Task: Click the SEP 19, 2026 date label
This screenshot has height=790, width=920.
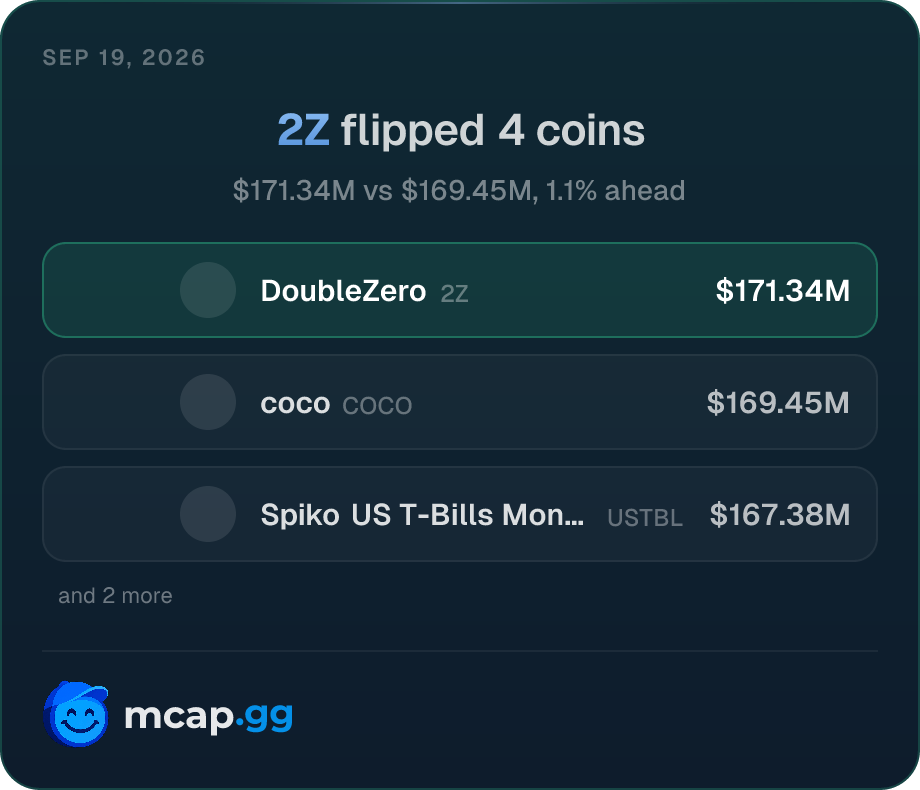Action: click(124, 58)
